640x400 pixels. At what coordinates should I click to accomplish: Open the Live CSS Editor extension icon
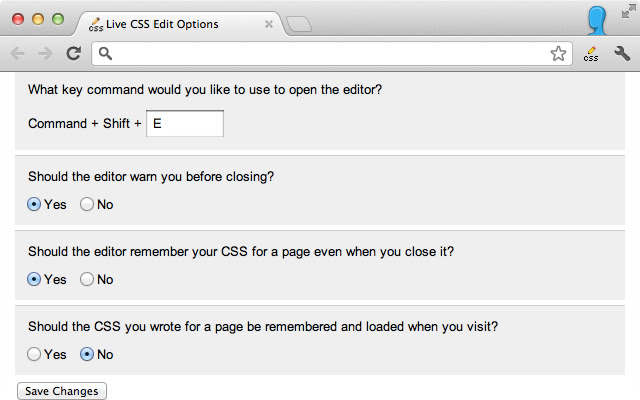point(591,54)
